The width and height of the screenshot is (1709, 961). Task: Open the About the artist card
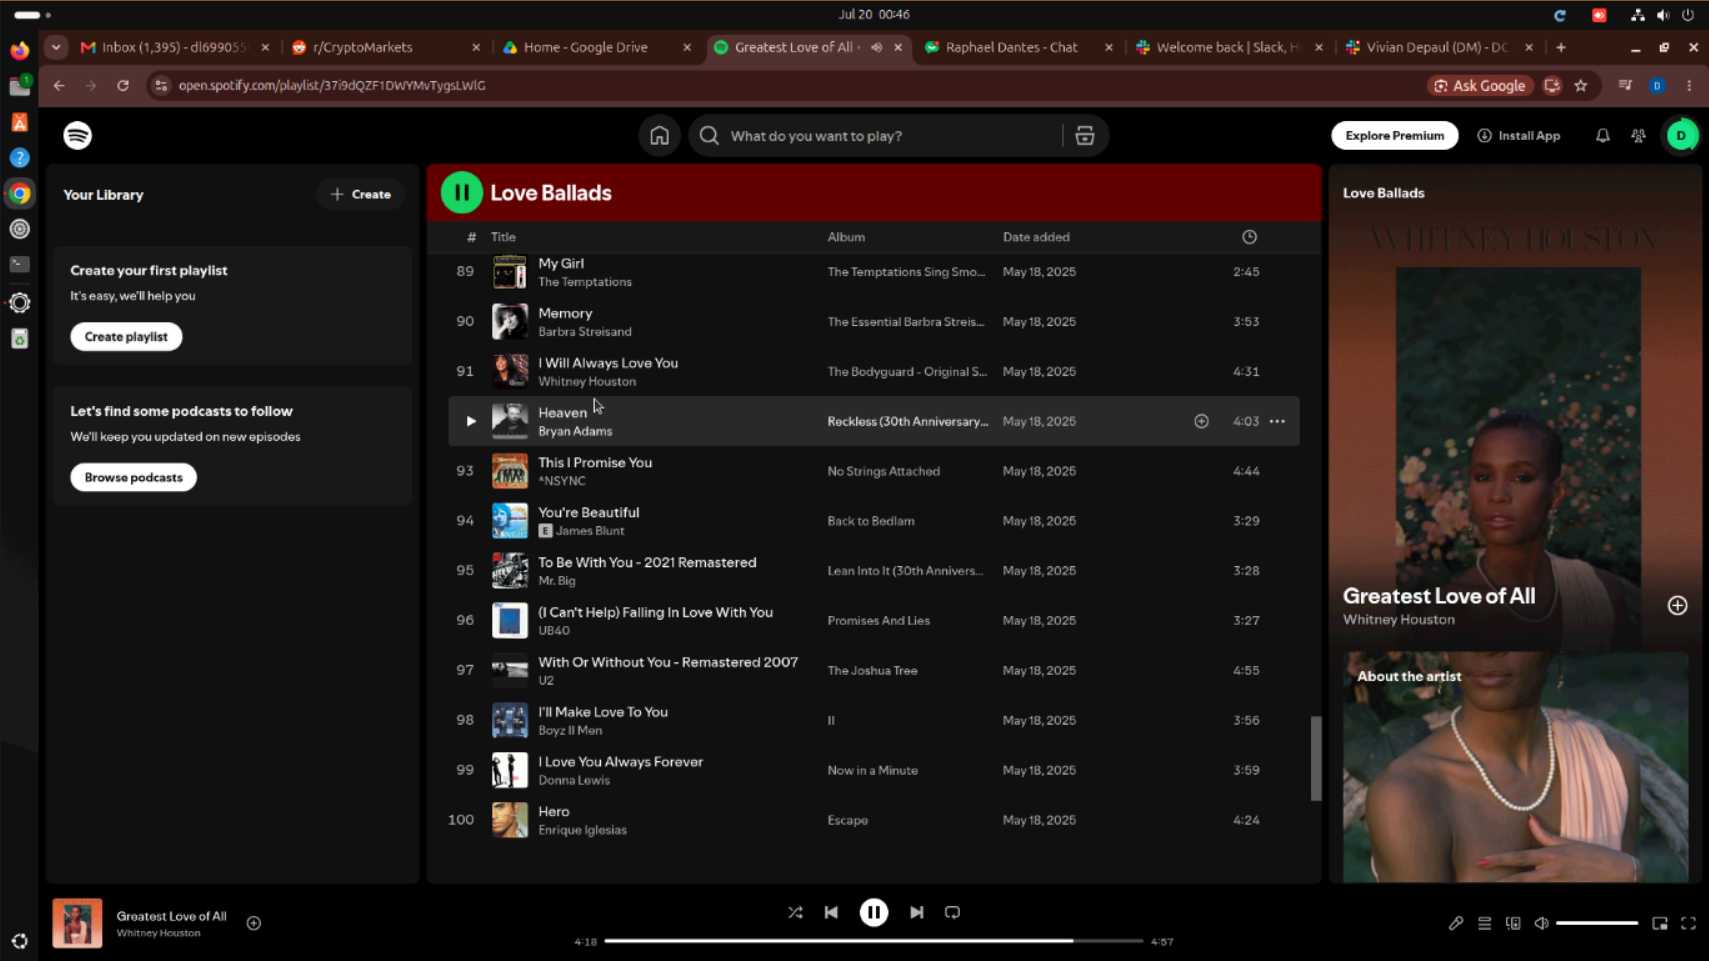(1515, 767)
